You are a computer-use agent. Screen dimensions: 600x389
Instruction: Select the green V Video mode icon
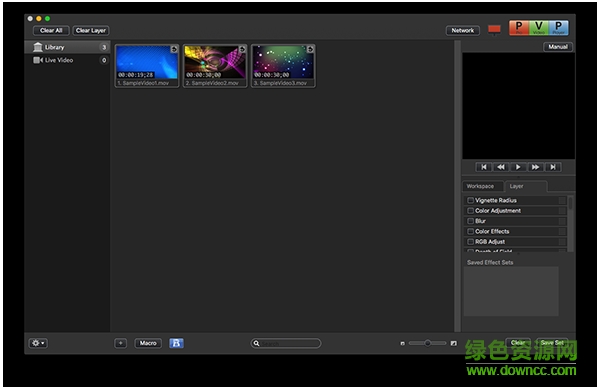pyautogui.click(x=539, y=28)
